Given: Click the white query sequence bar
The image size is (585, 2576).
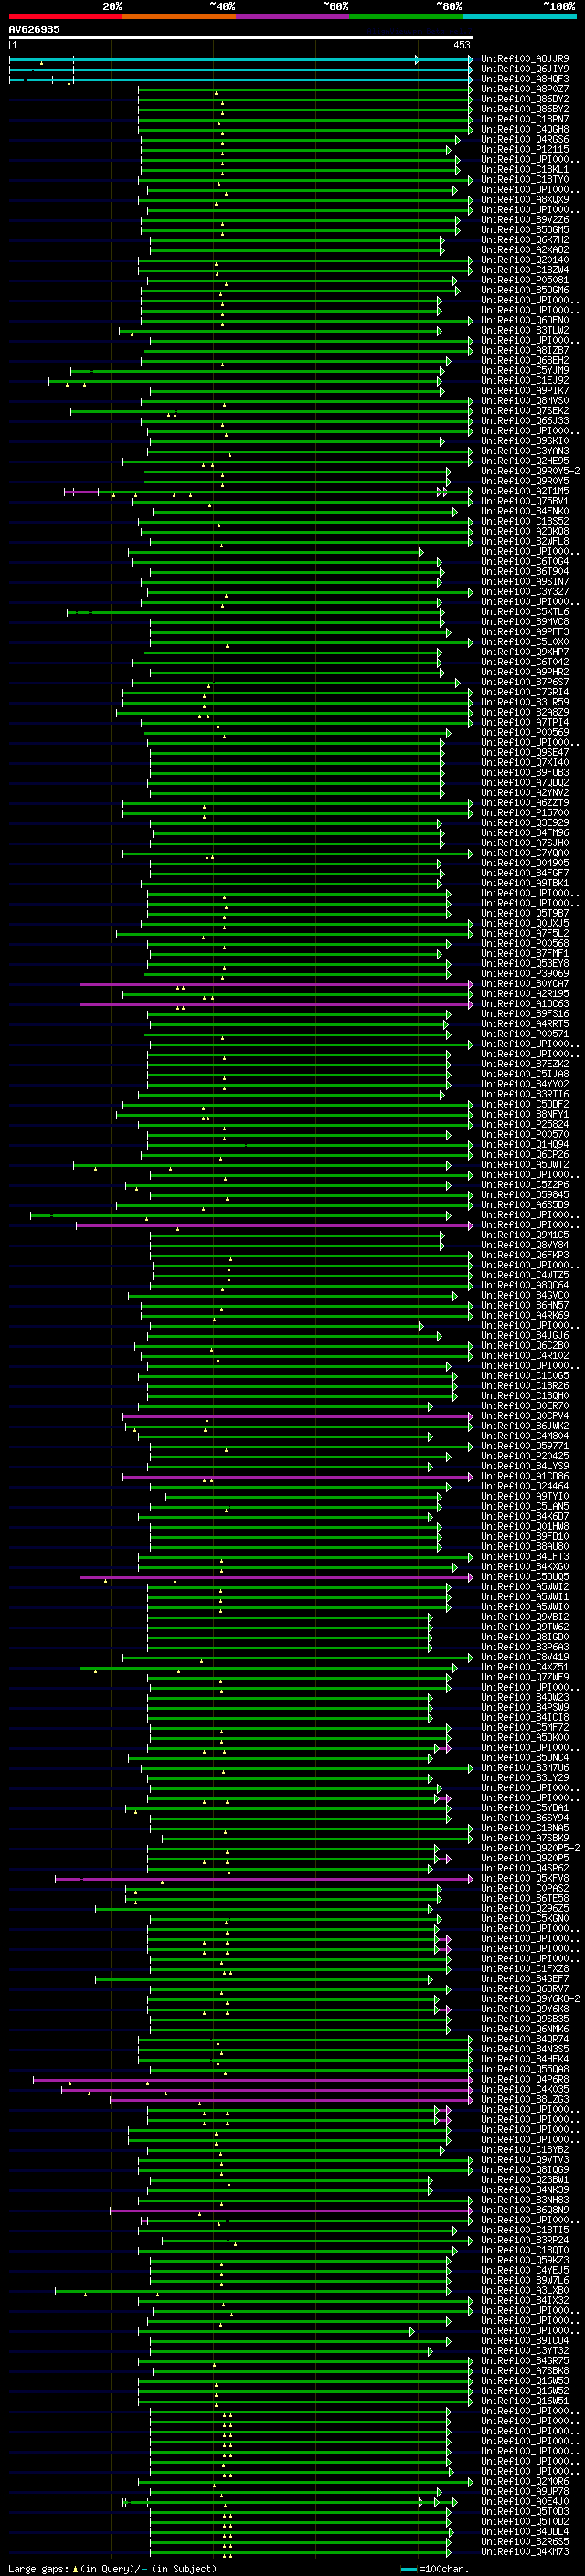Looking at the screenshot, I should coord(241,37).
